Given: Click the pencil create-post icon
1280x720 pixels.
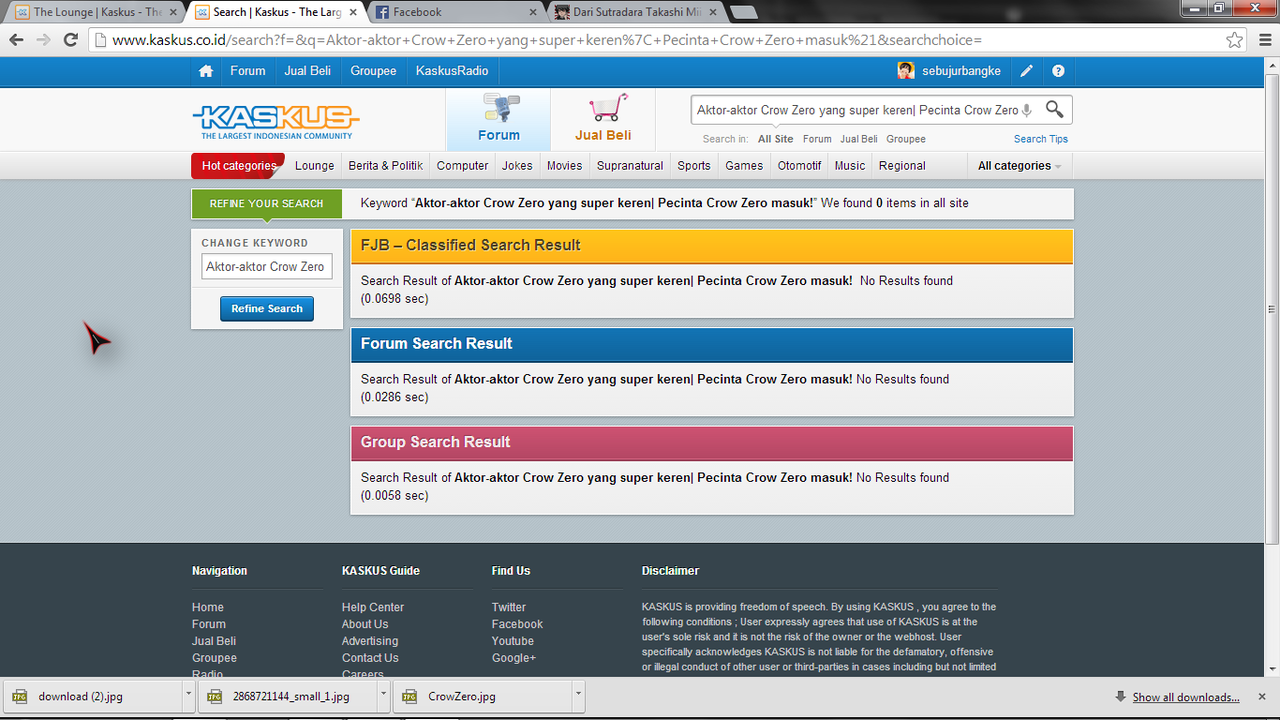Looking at the screenshot, I should click(1027, 71).
